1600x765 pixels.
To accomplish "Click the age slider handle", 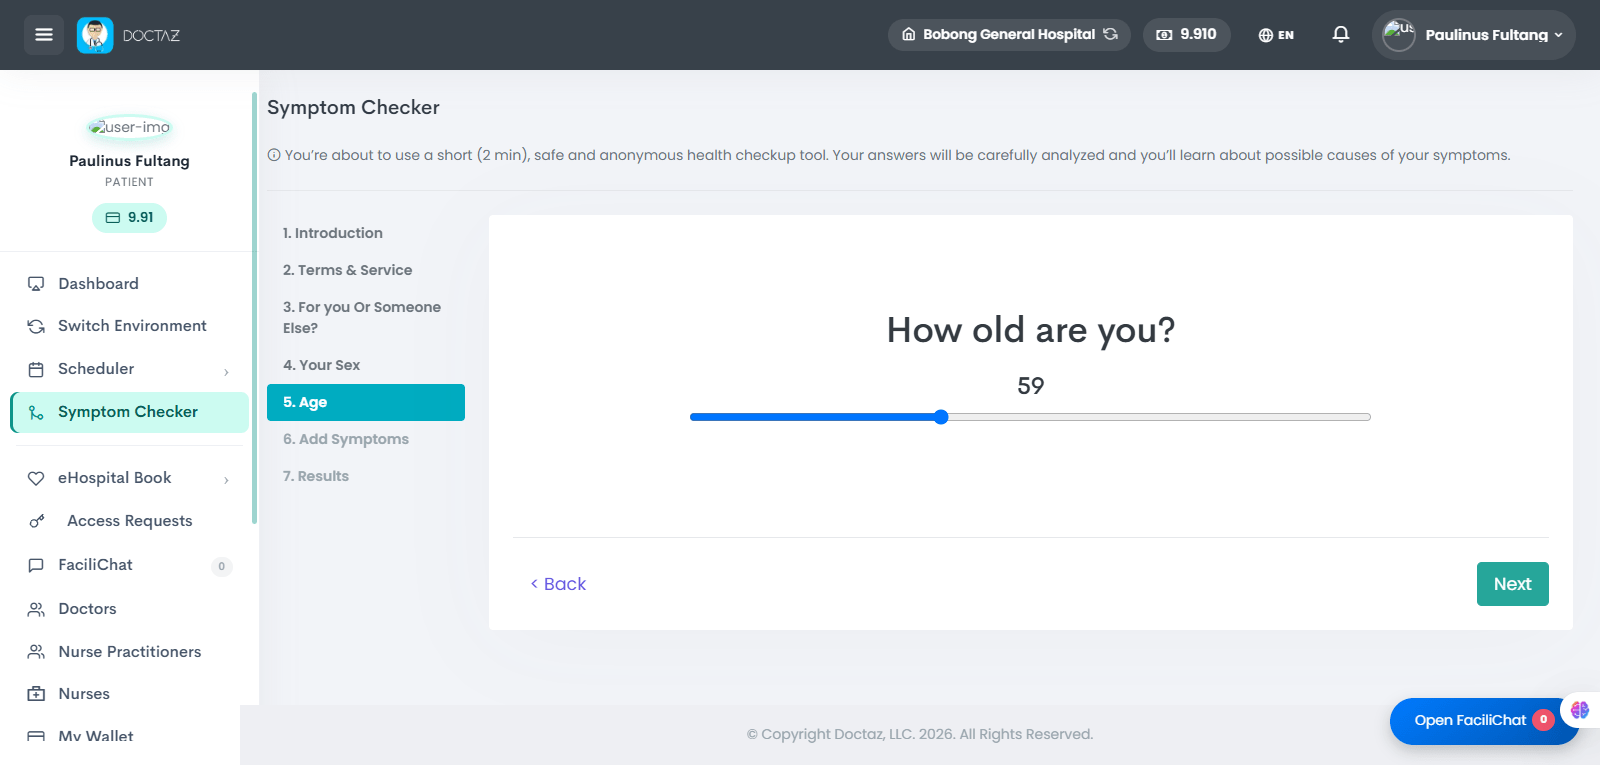I will 941,417.
